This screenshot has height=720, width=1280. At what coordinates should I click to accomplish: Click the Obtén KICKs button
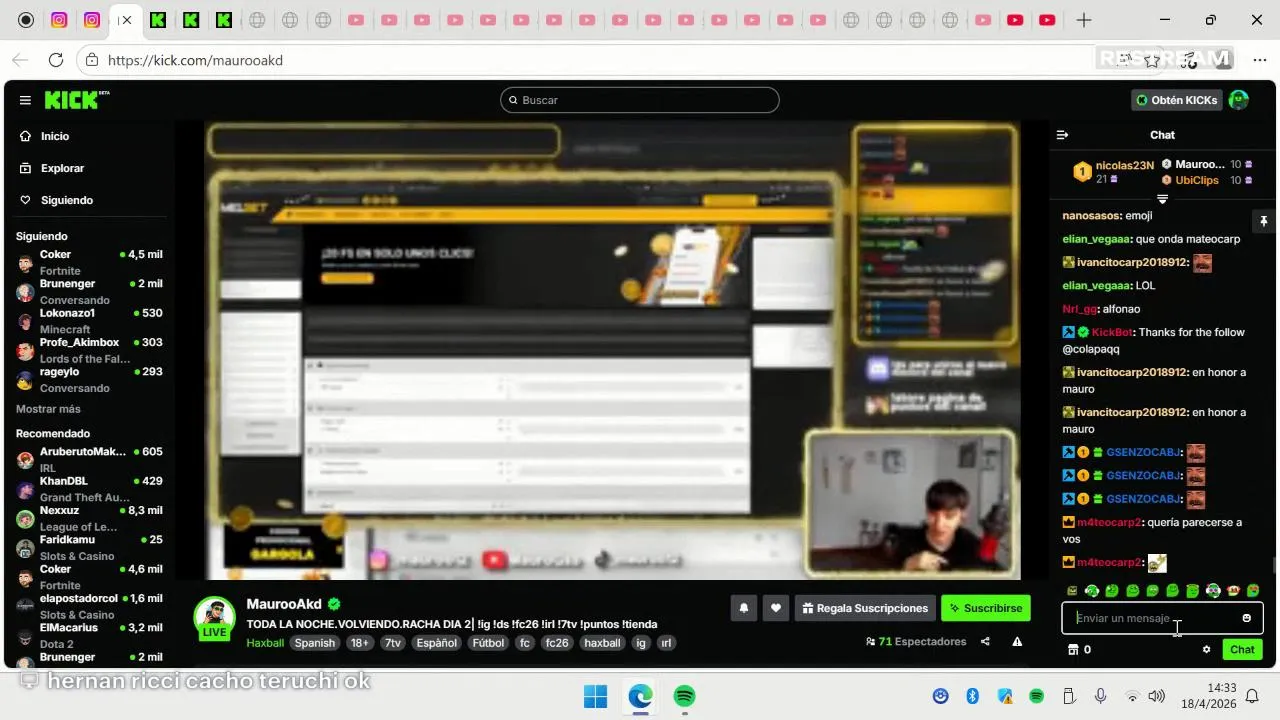pos(1177,100)
